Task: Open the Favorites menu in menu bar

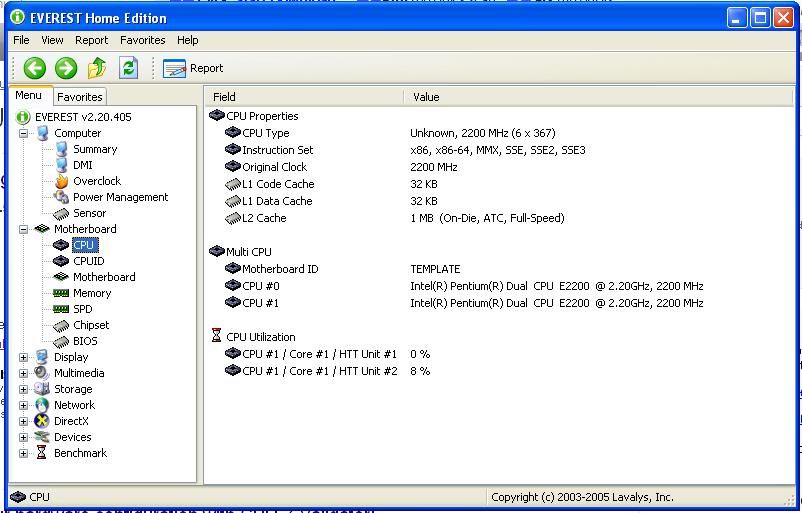Action: (143, 40)
